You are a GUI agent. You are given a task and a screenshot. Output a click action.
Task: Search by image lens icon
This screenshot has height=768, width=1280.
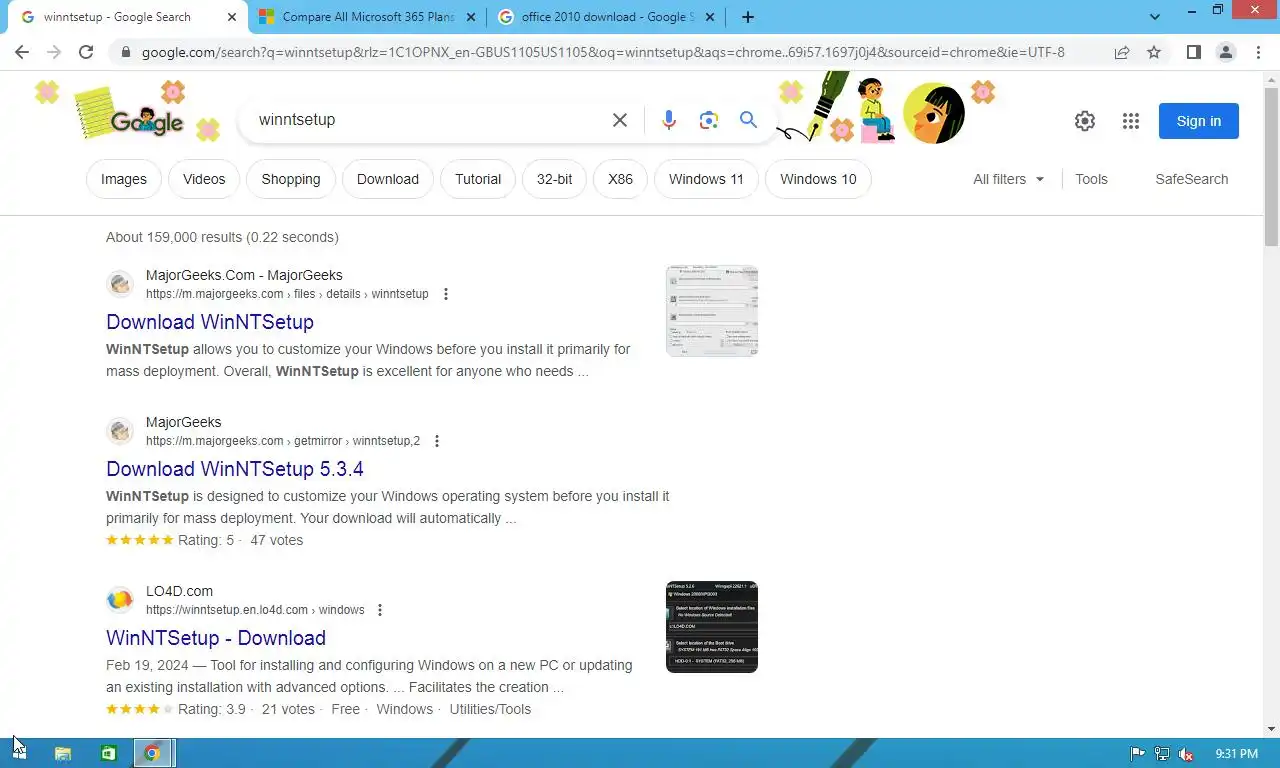click(709, 120)
